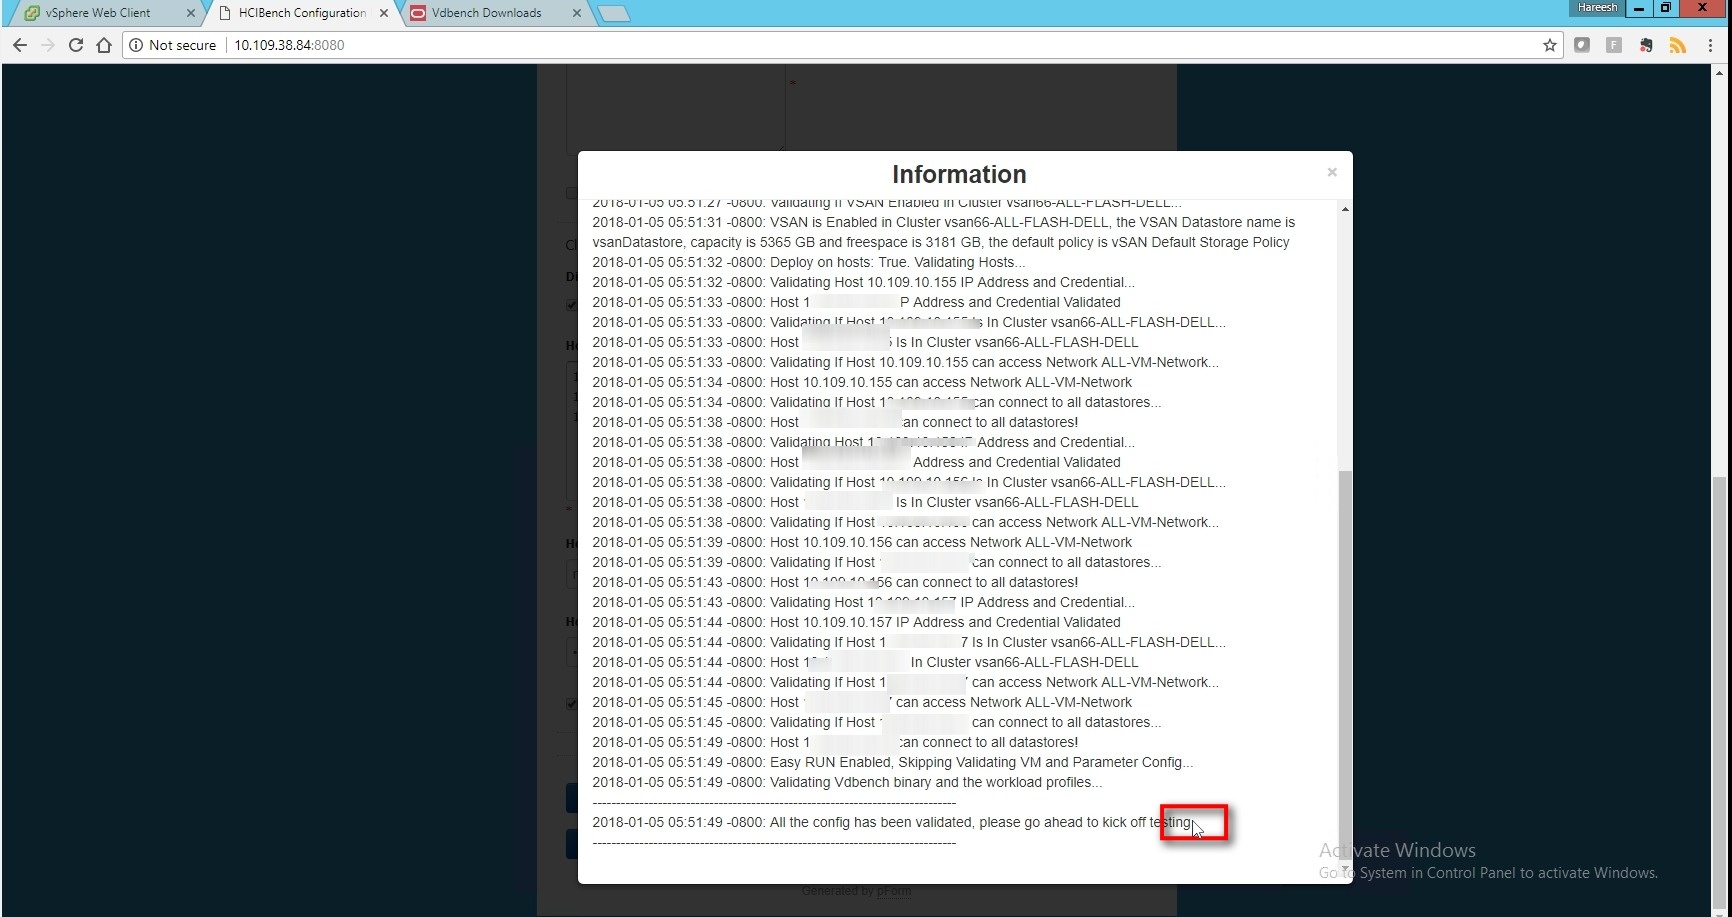Open the orange RSS feed extension
The width and height of the screenshot is (1732, 917).
click(1677, 45)
